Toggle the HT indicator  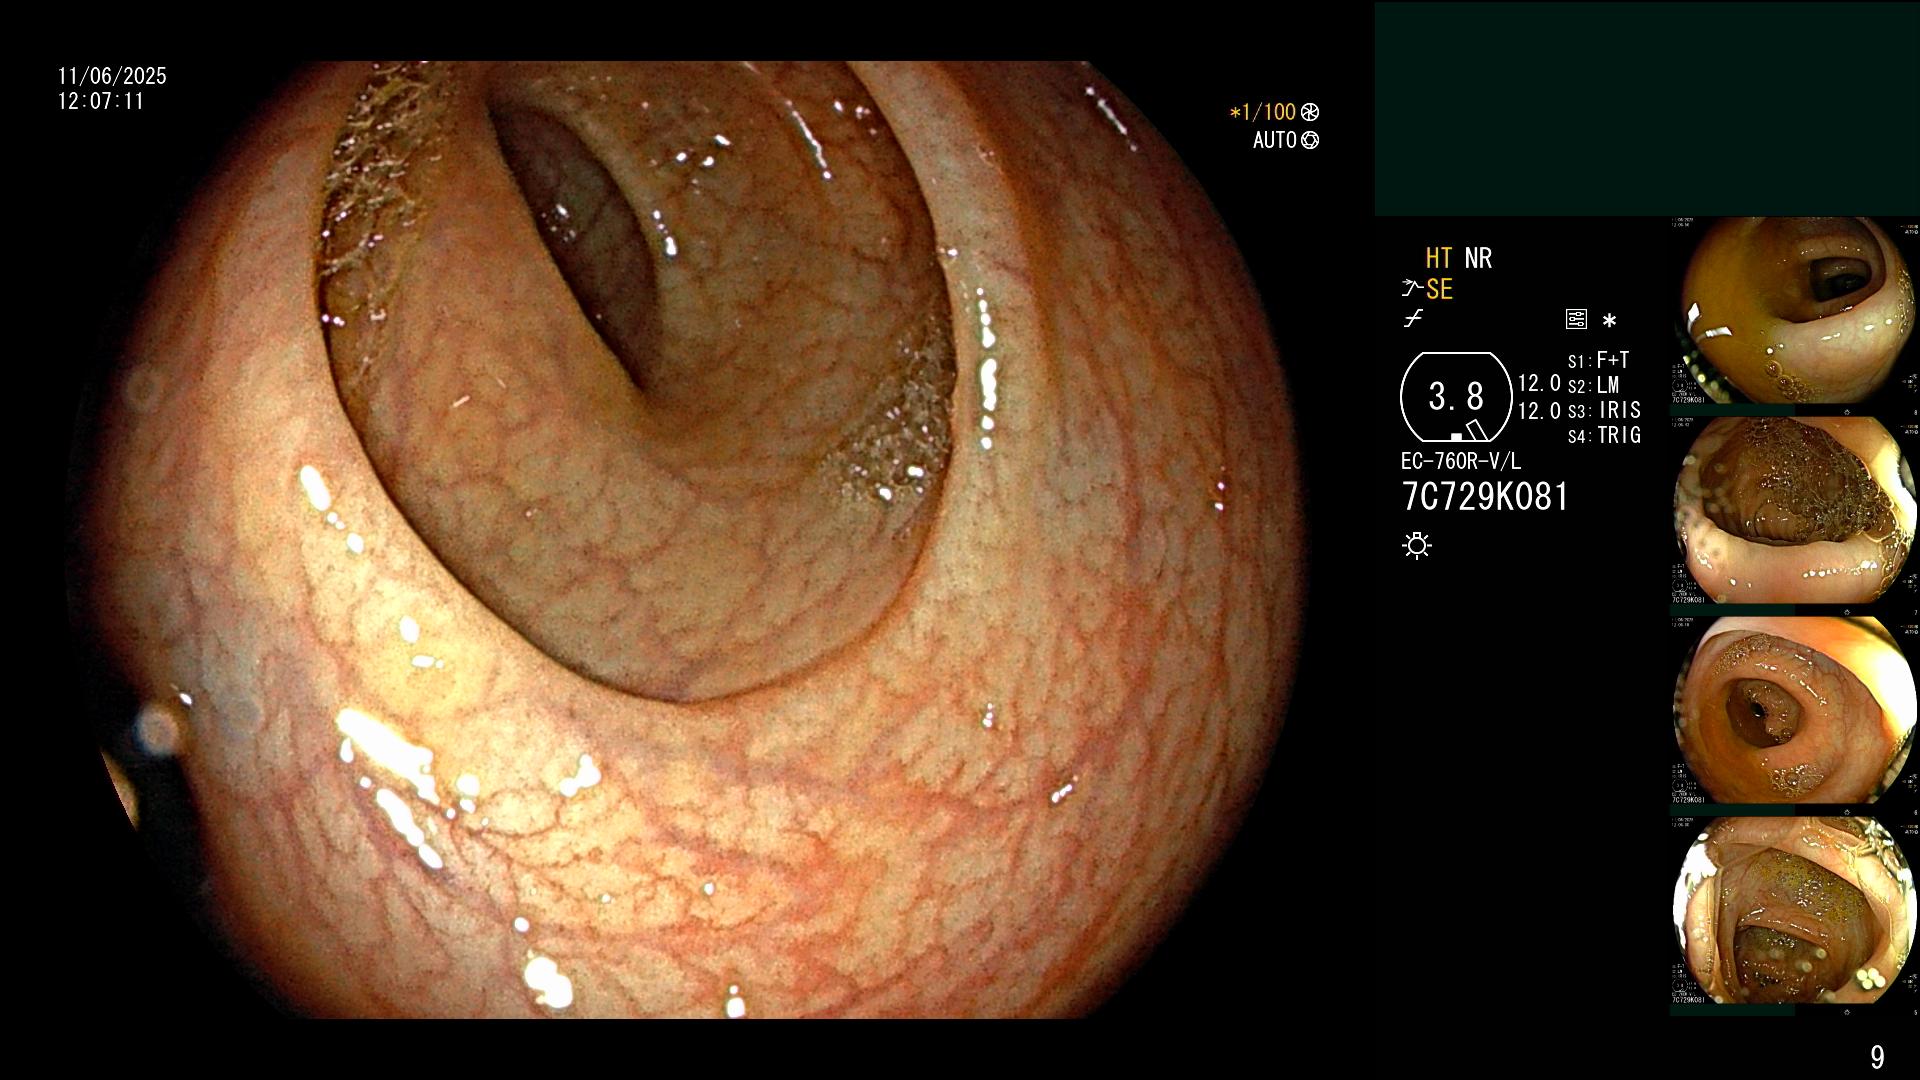pyautogui.click(x=1439, y=258)
